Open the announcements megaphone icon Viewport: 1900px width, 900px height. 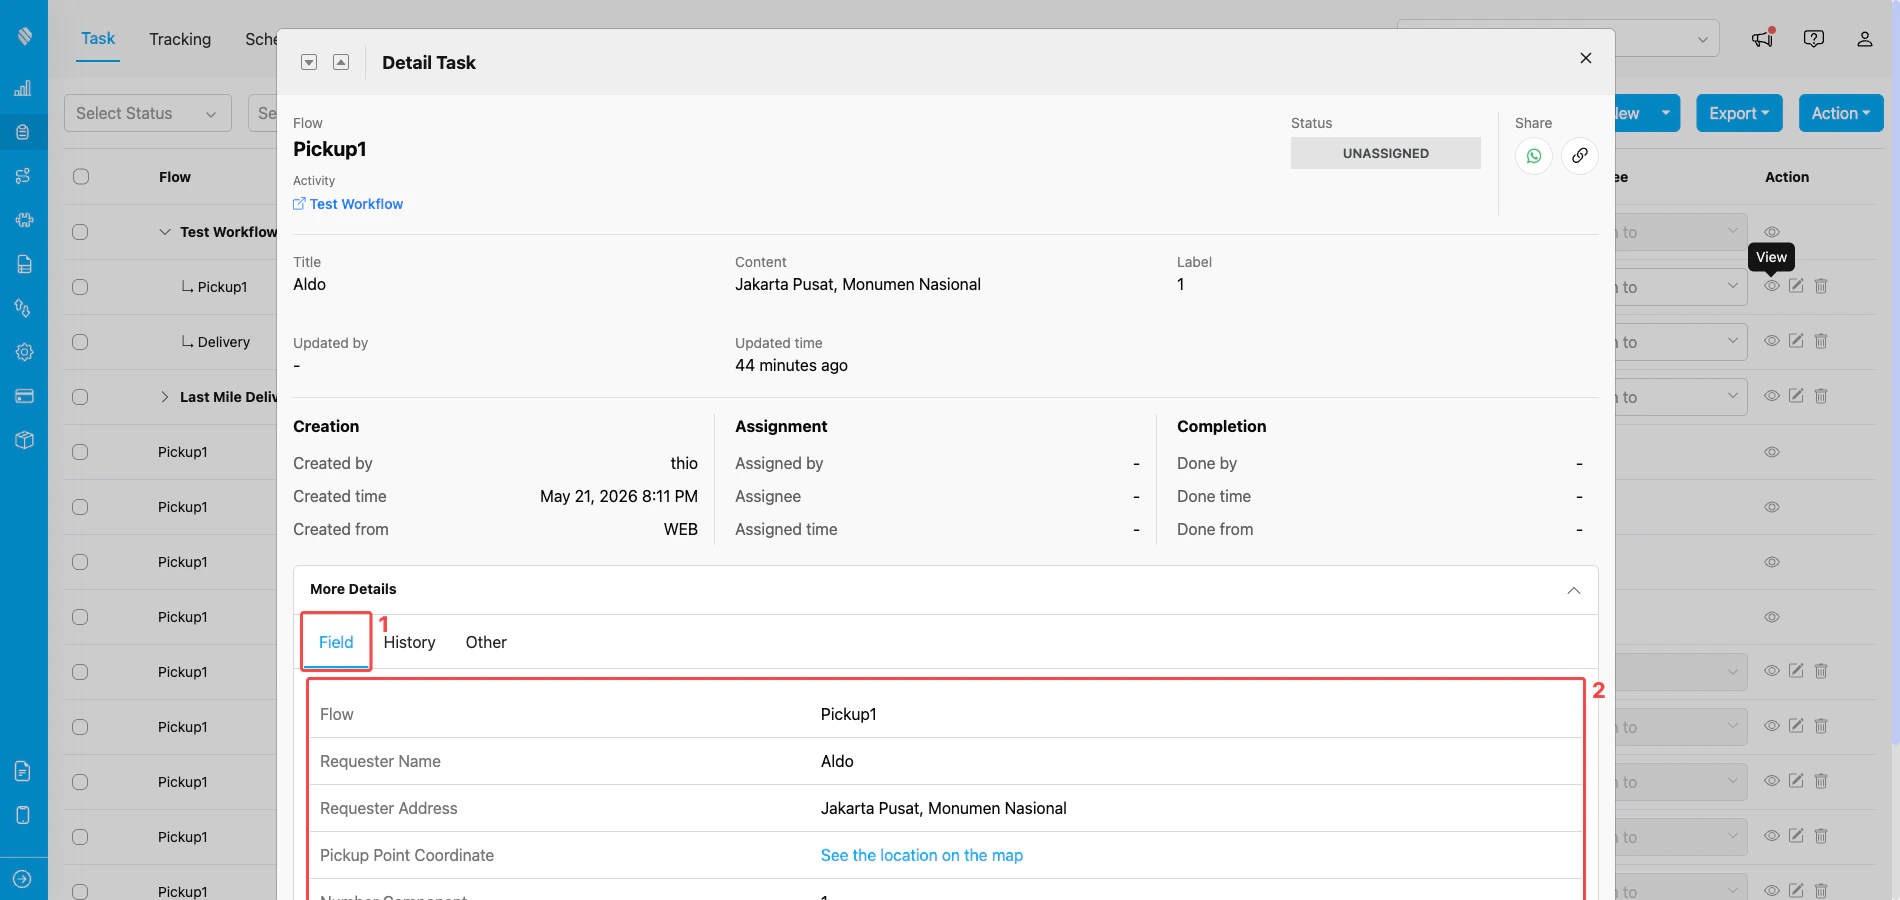coord(1762,38)
